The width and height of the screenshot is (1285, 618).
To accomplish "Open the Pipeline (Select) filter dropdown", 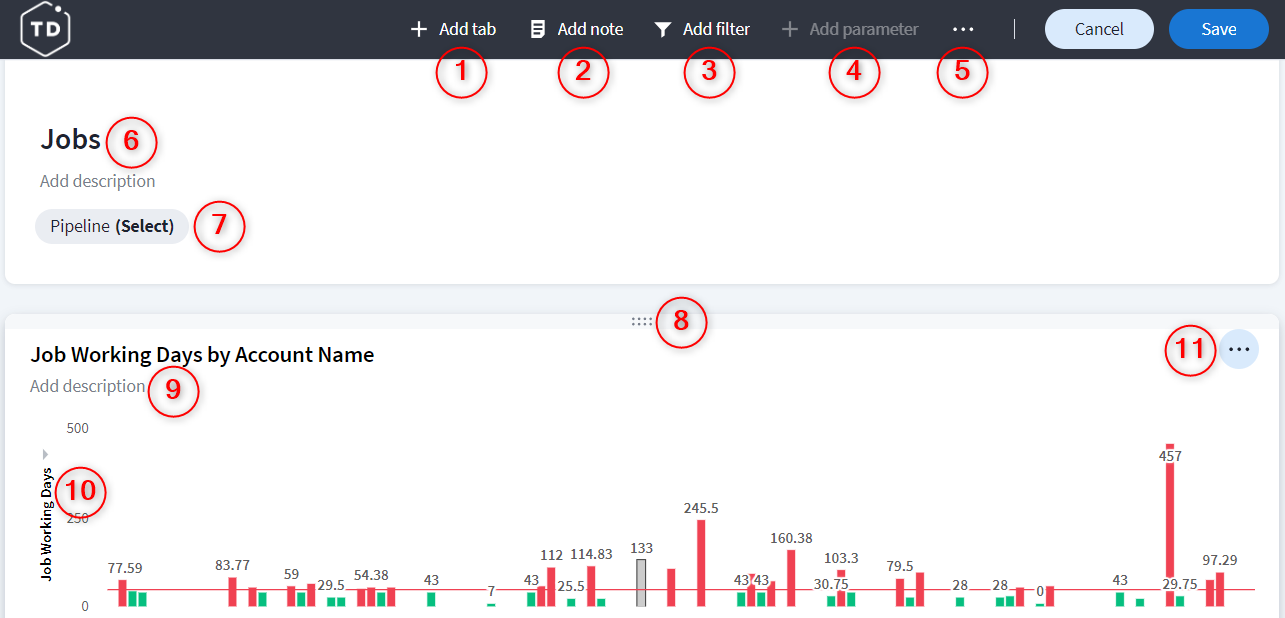I will [111, 226].
